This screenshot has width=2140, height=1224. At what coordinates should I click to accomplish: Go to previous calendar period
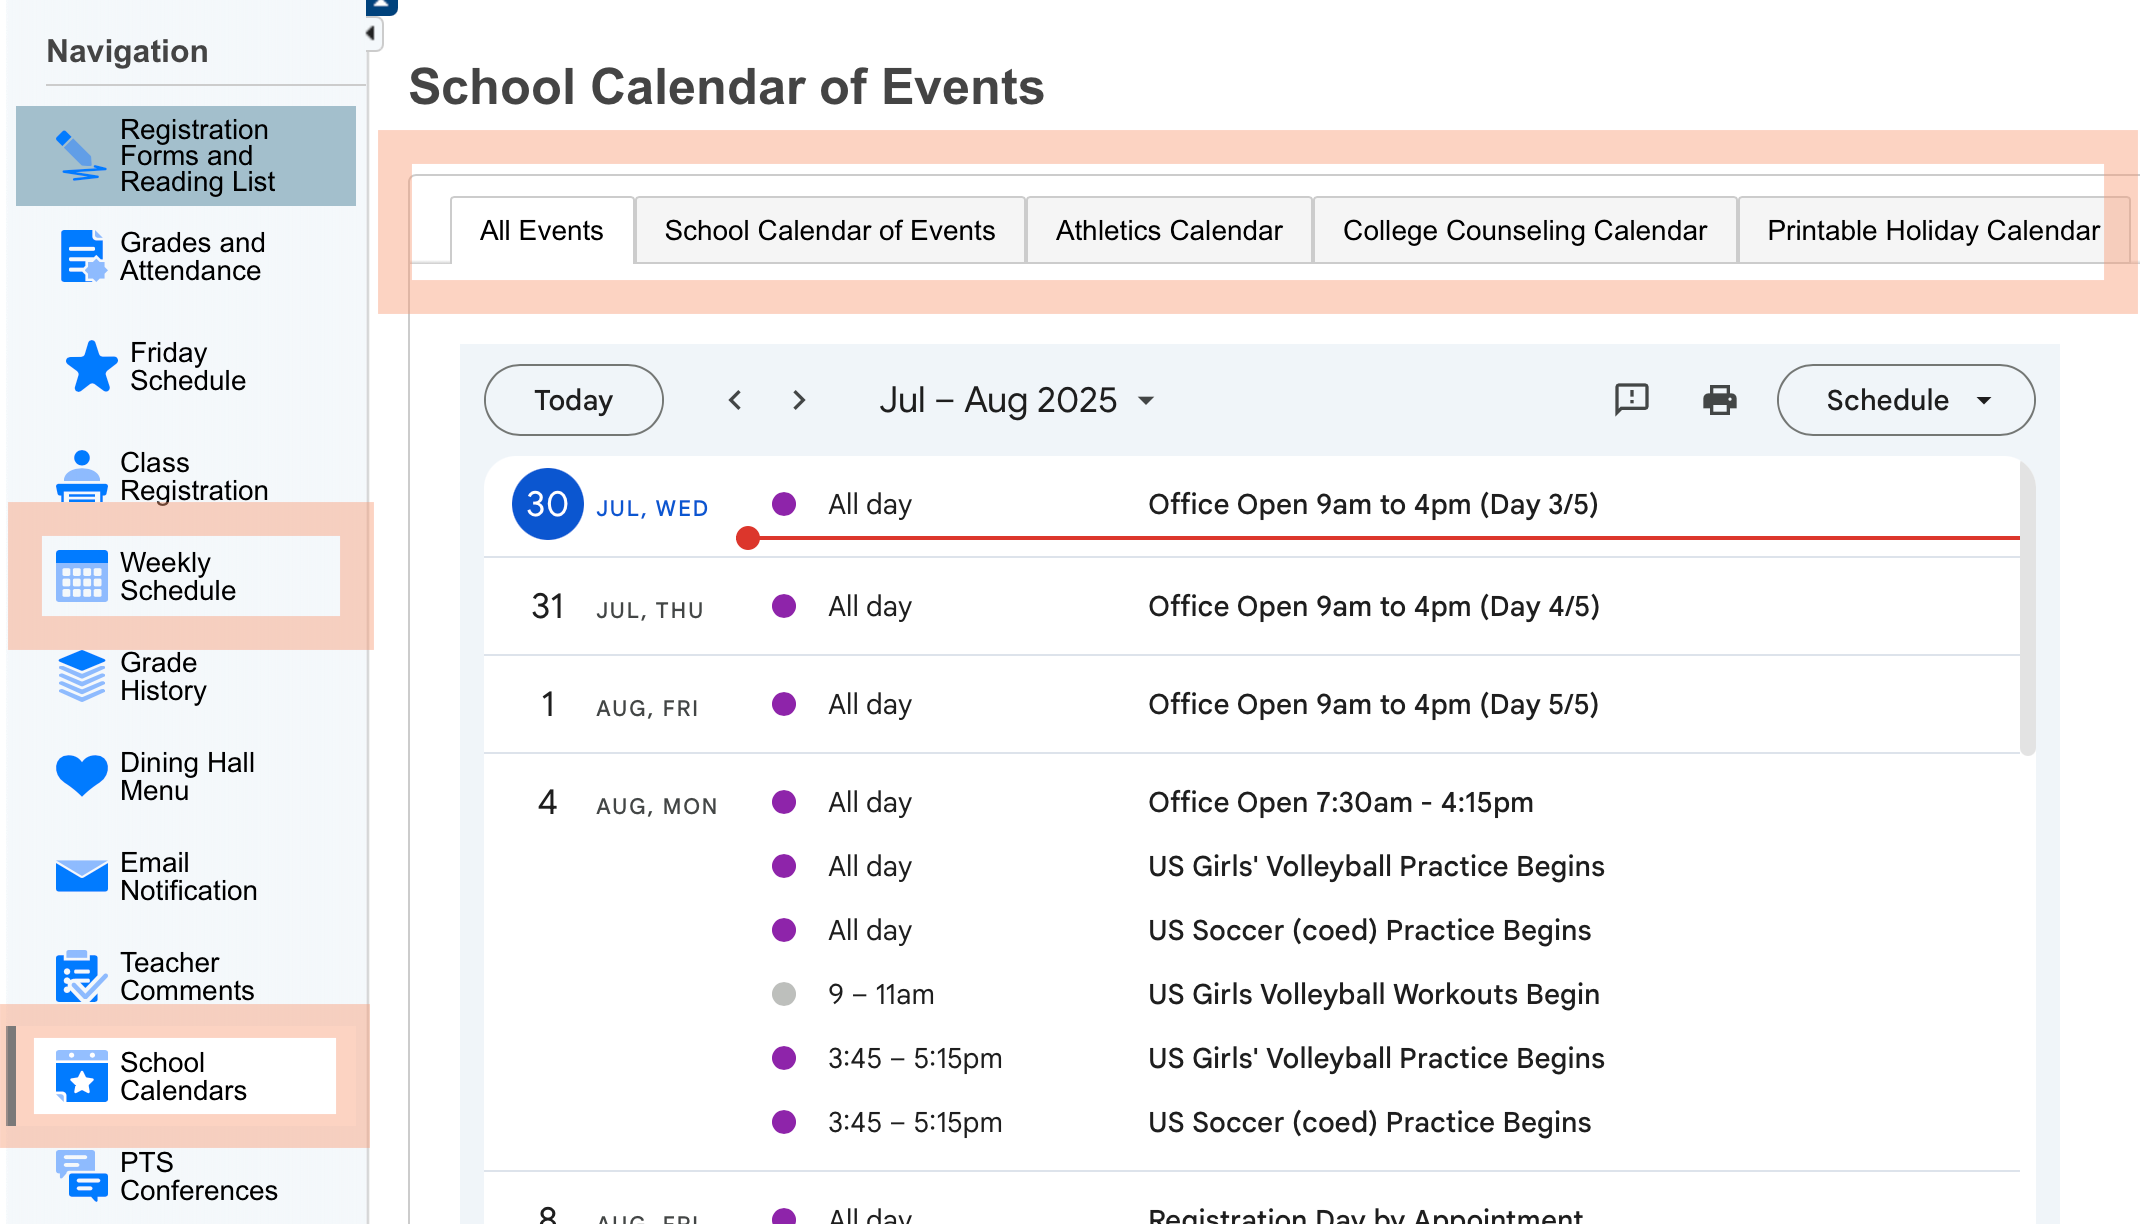(735, 400)
